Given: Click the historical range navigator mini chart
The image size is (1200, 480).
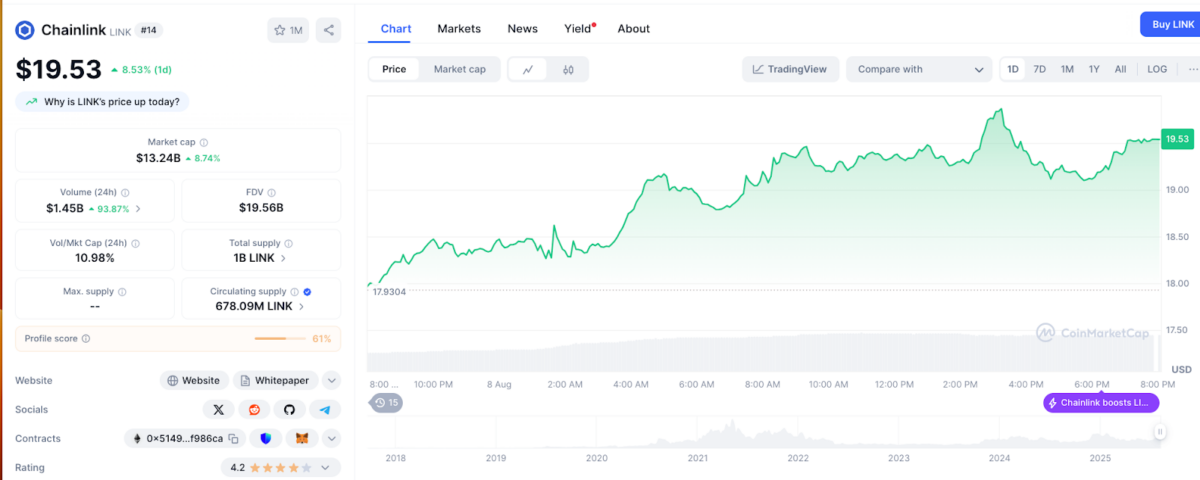Looking at the screenshot, I should point(766,432).
